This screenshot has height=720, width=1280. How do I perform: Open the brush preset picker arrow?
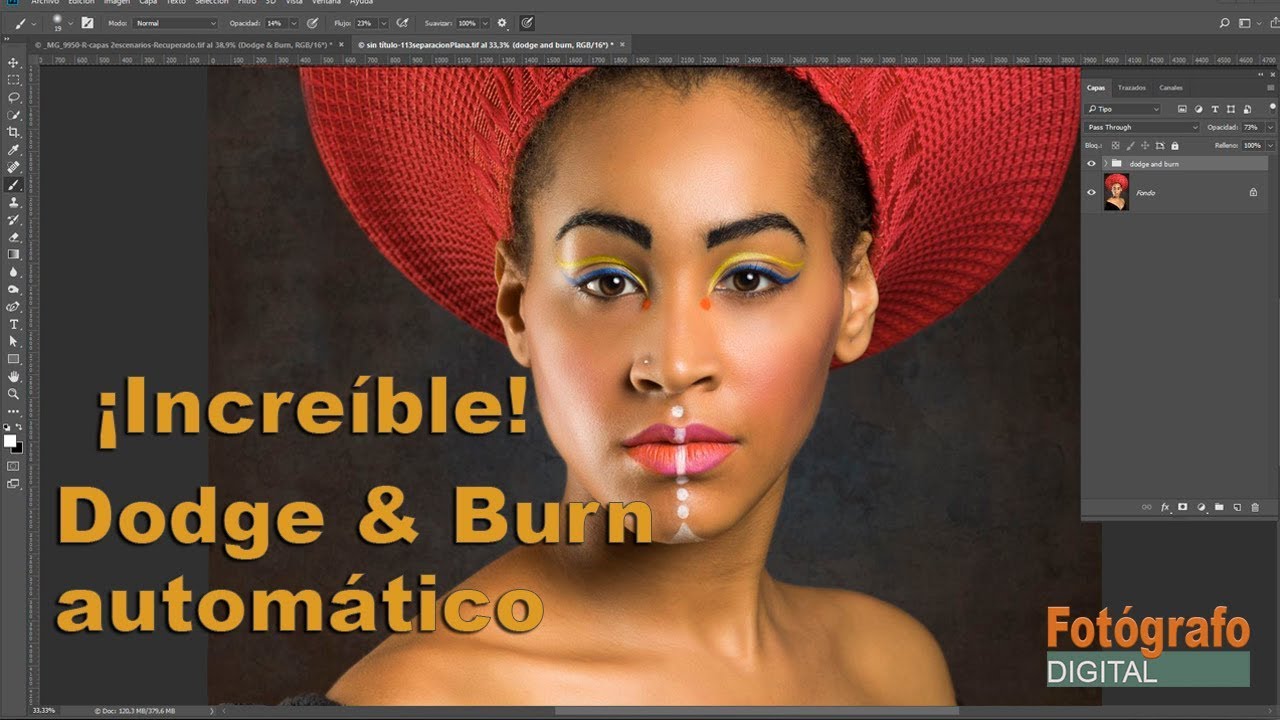click(70, 22)
